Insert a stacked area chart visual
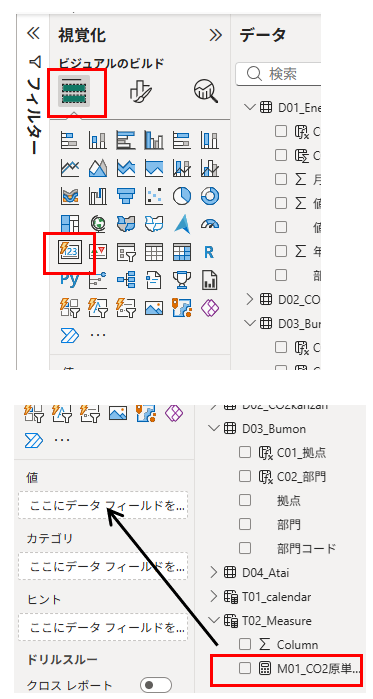 126,168
